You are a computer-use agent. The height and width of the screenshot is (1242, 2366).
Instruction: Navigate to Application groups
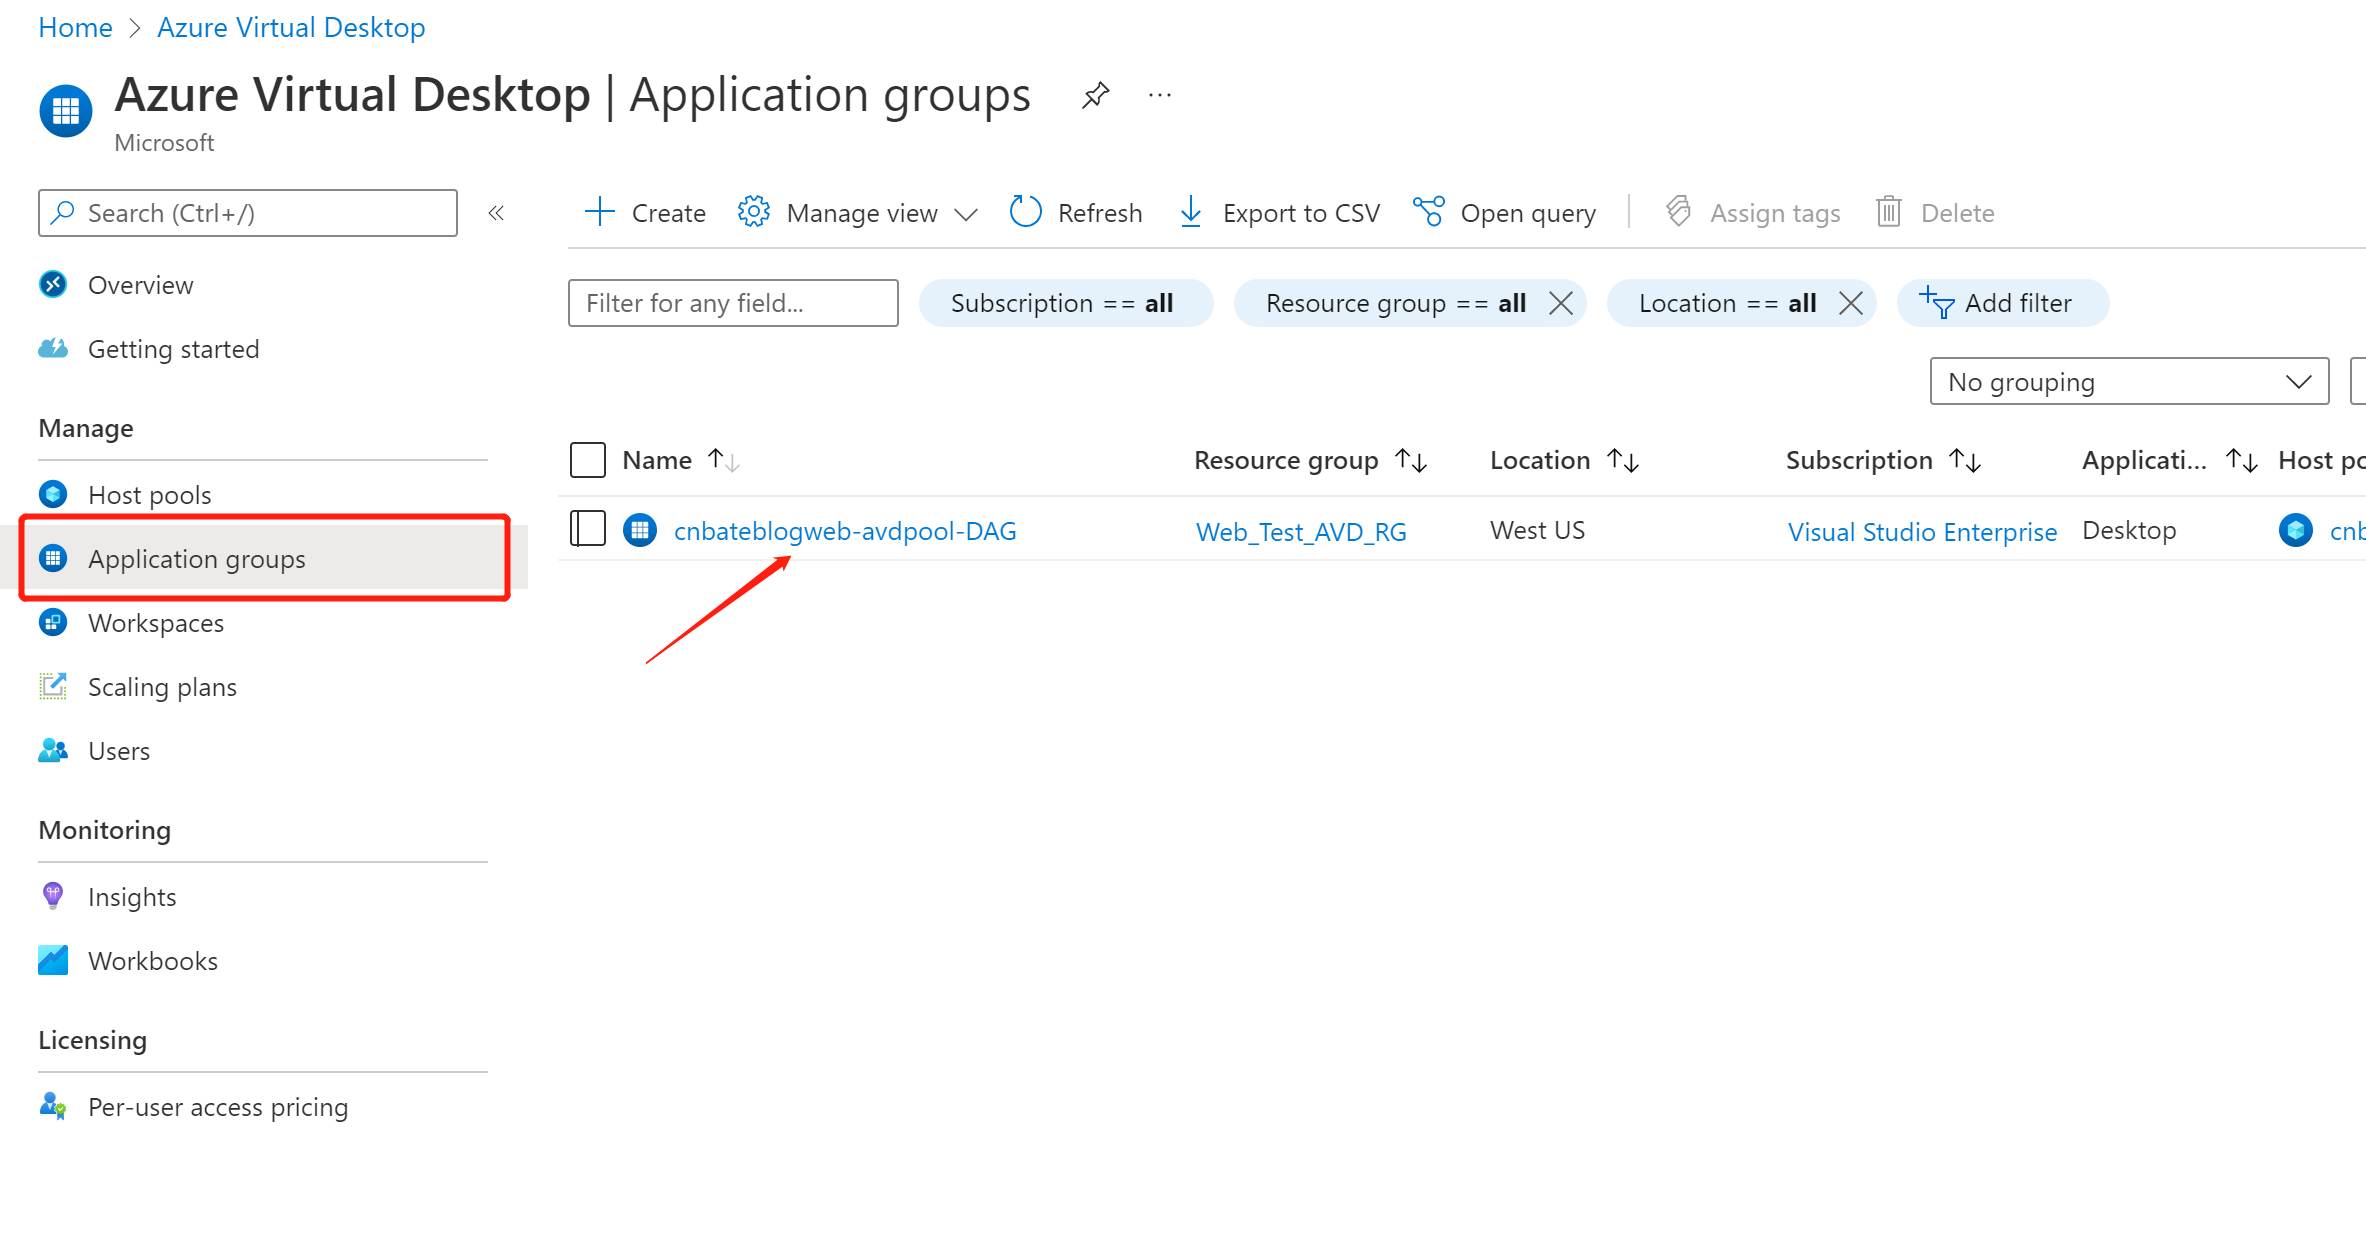coord(197,558)
